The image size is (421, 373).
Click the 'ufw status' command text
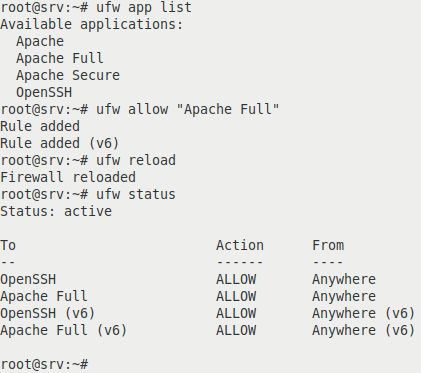136,194
